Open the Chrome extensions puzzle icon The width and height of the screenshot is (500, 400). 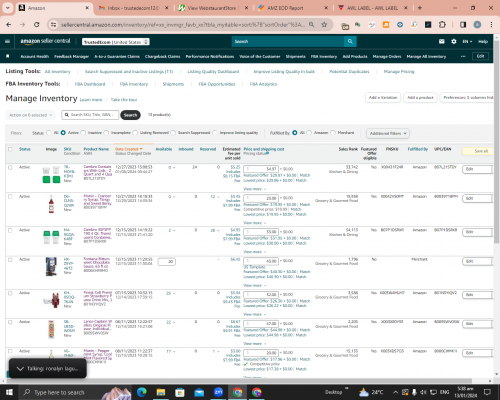[x=442, y=24]
